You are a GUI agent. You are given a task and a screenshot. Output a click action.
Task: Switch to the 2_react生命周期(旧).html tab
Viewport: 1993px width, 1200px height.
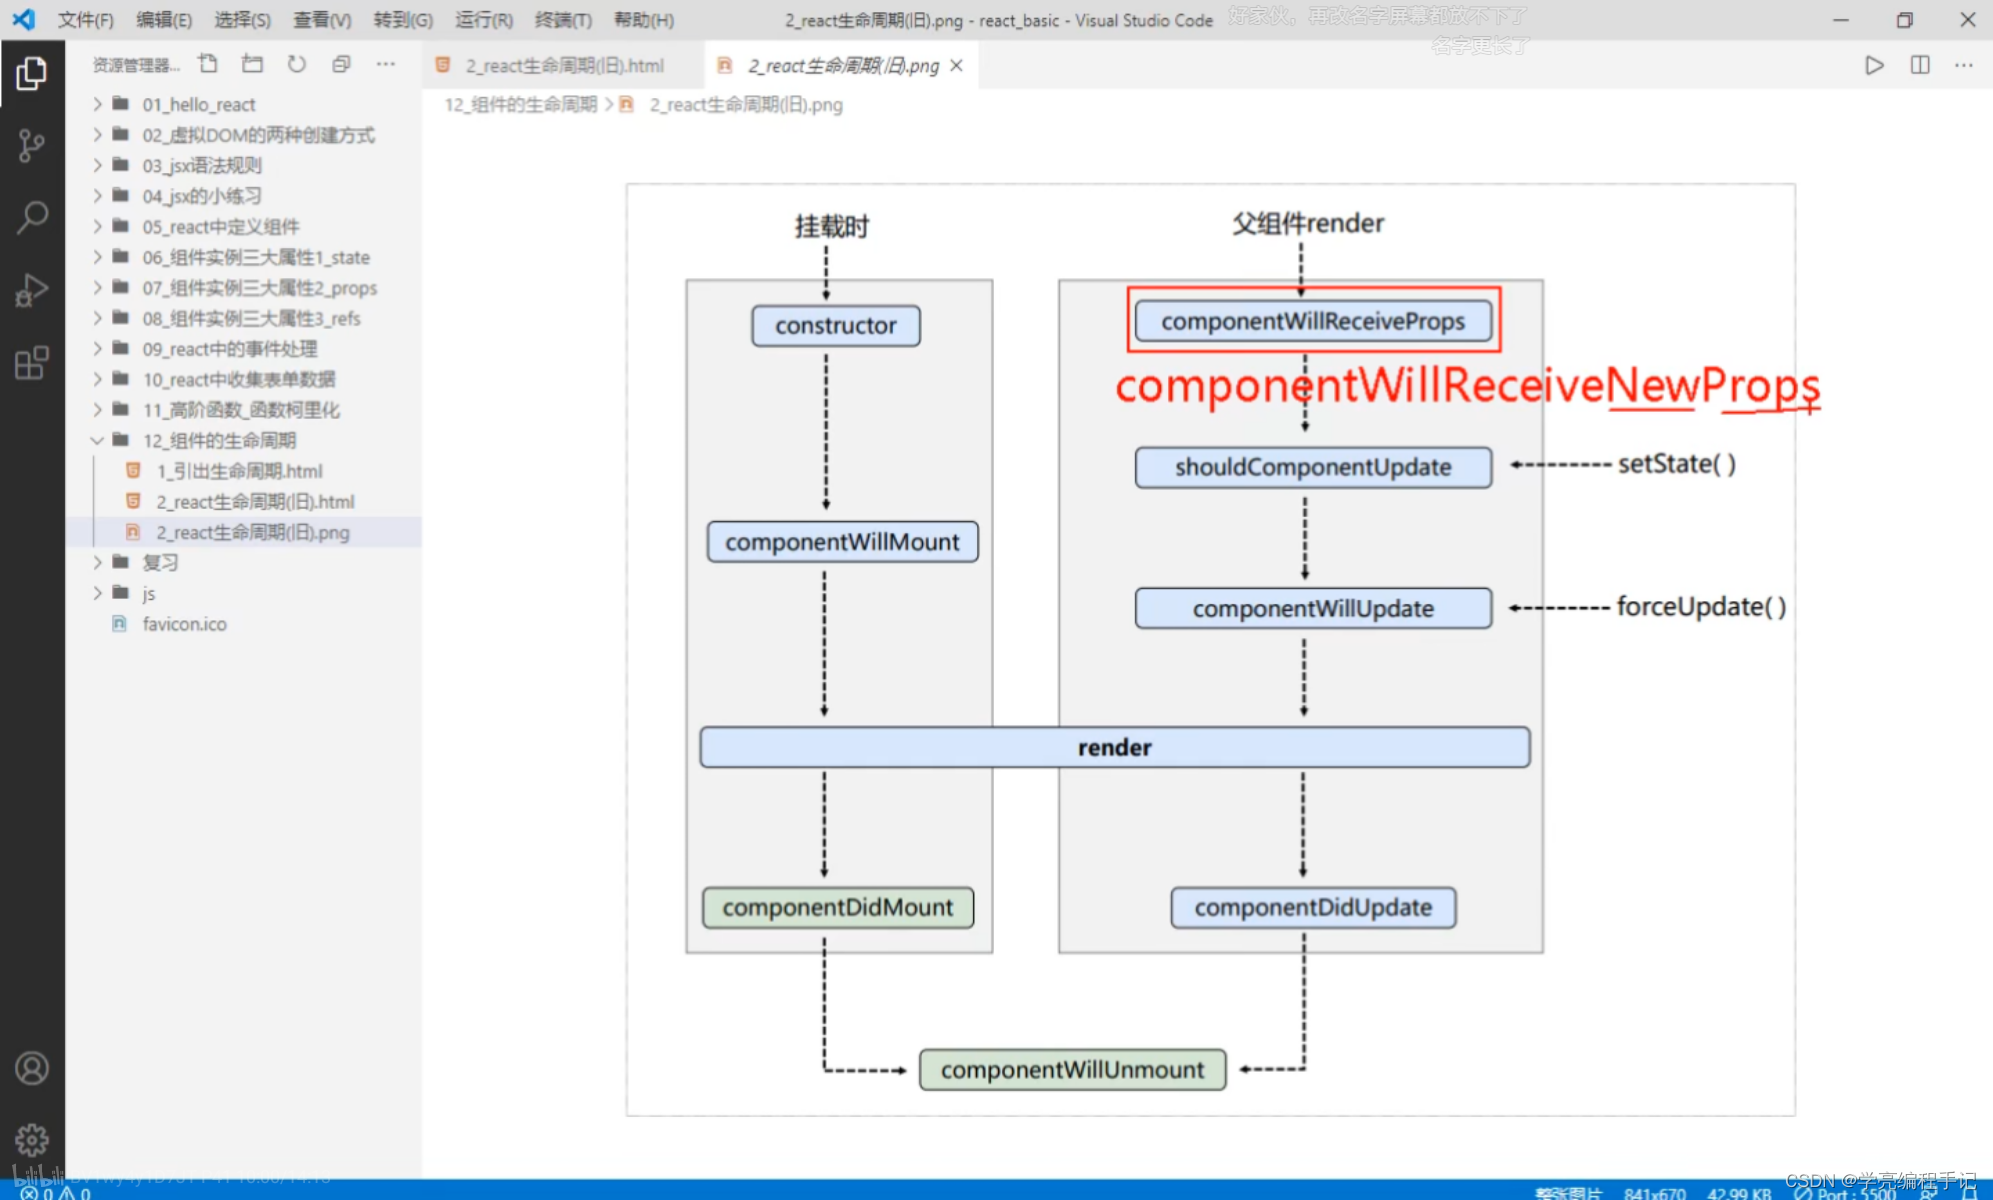click(x=563, y=65)
